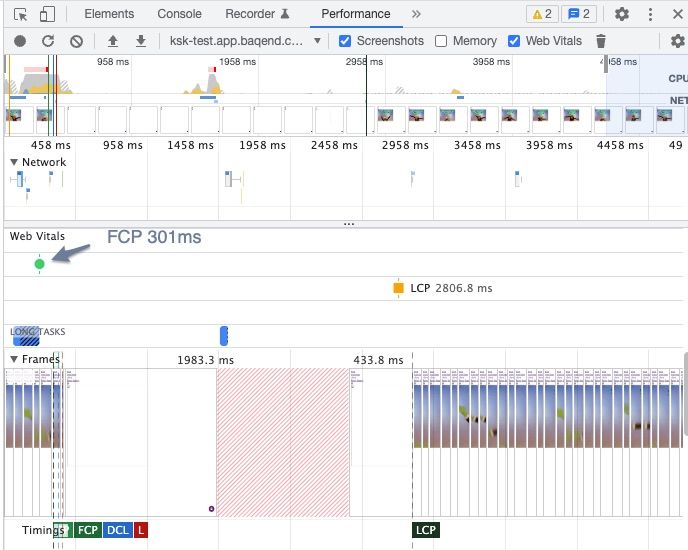Open the DevTools settings gear
The height and width of the screenshot is (550, 688).
pos(622,14)
